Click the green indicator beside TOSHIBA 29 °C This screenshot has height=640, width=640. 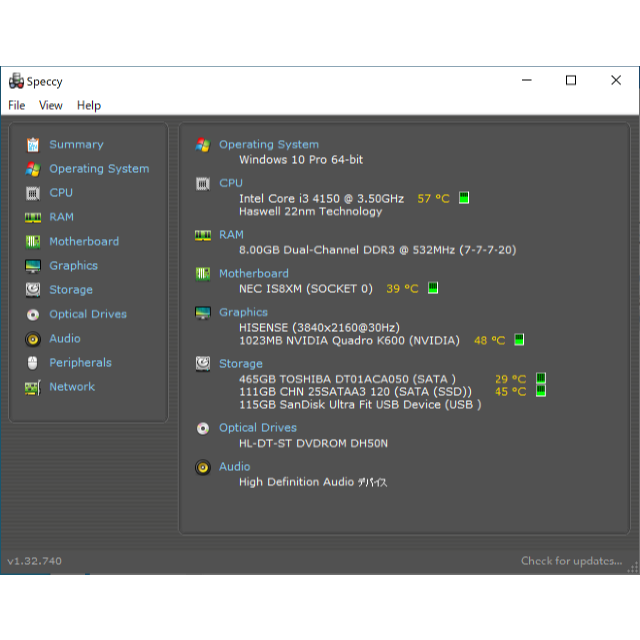coord(541,378)
